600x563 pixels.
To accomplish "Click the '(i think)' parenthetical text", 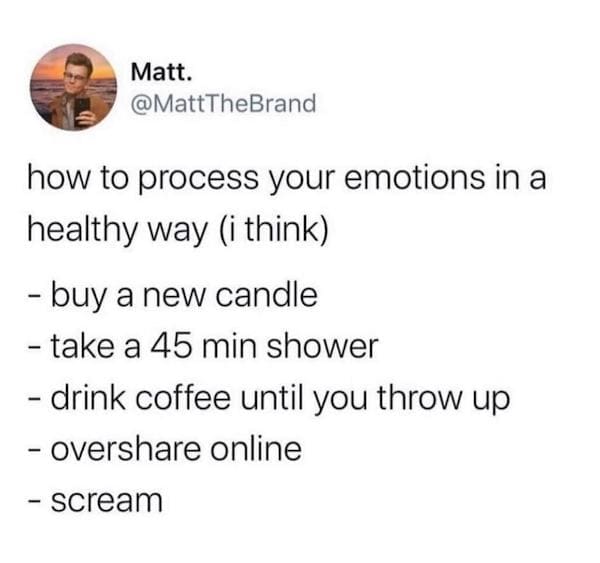I will point(274,230).
